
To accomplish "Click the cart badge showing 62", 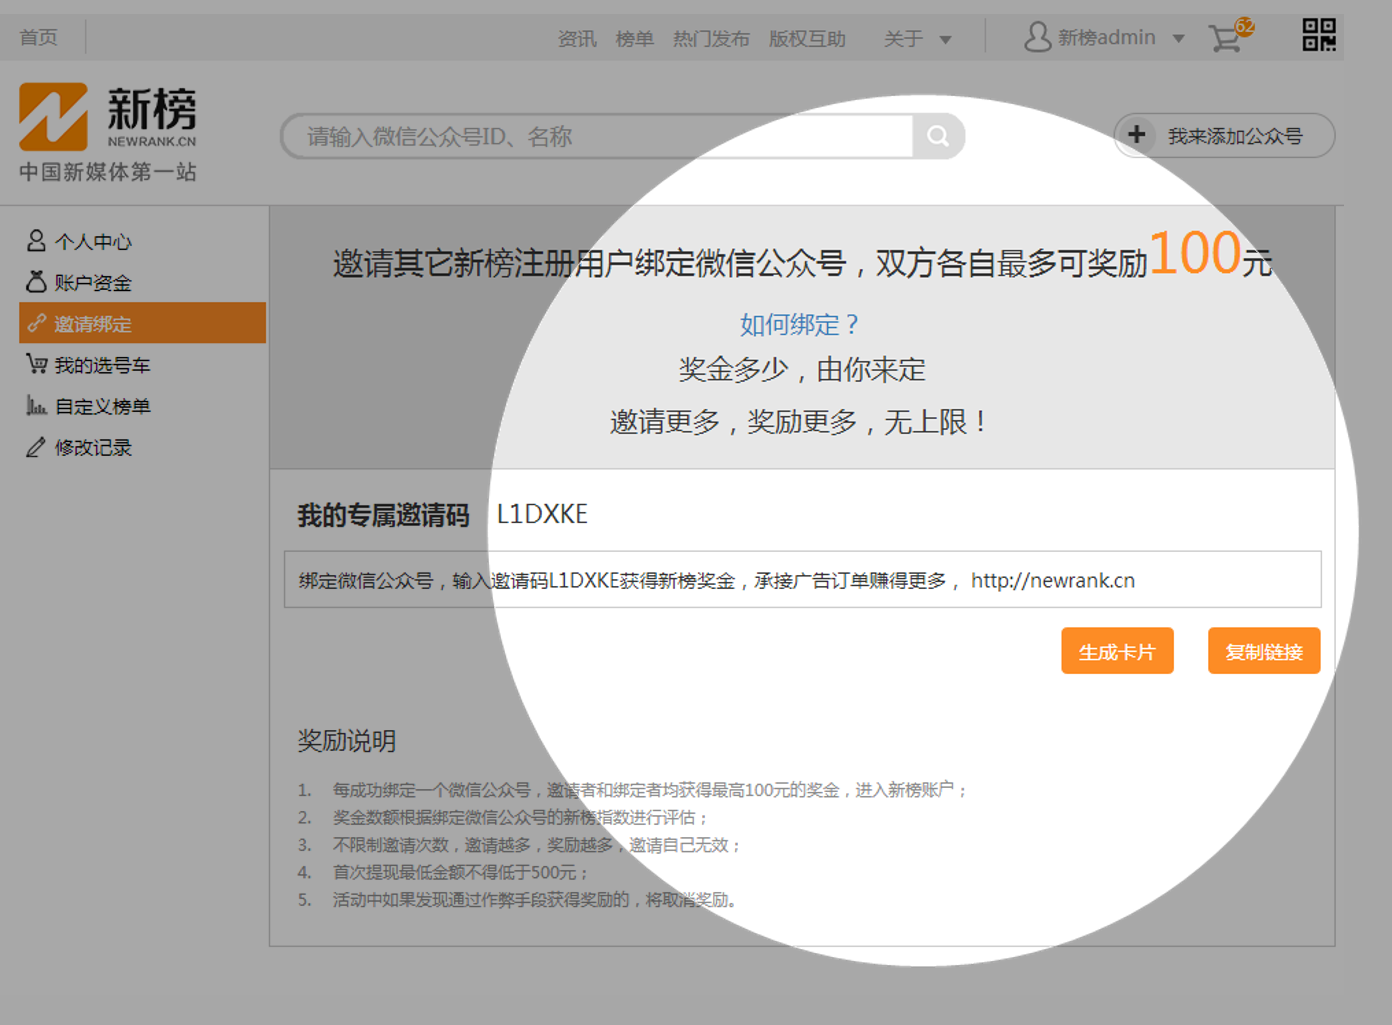I will (x=1244, y=26).
